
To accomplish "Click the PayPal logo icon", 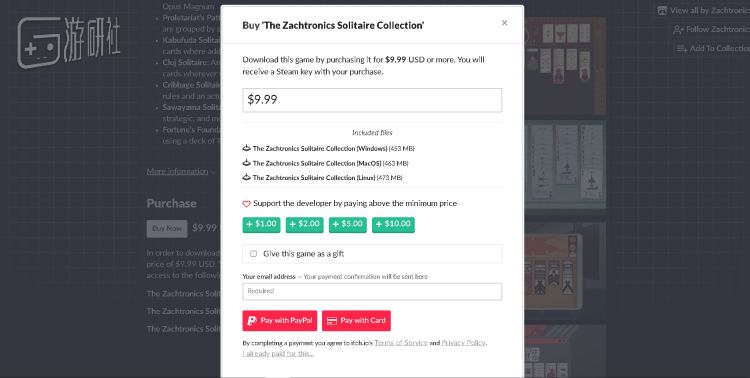I will (x=252, y=321).
